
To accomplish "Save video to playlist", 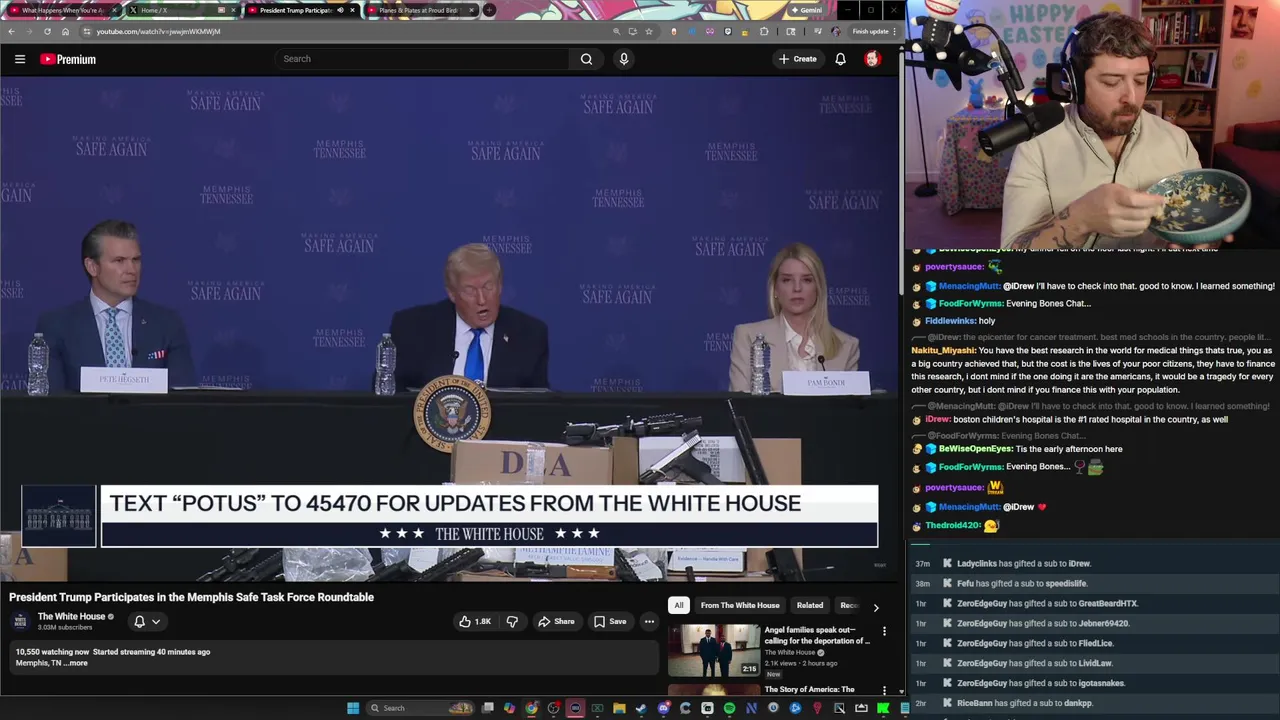I will pos(610,621).
